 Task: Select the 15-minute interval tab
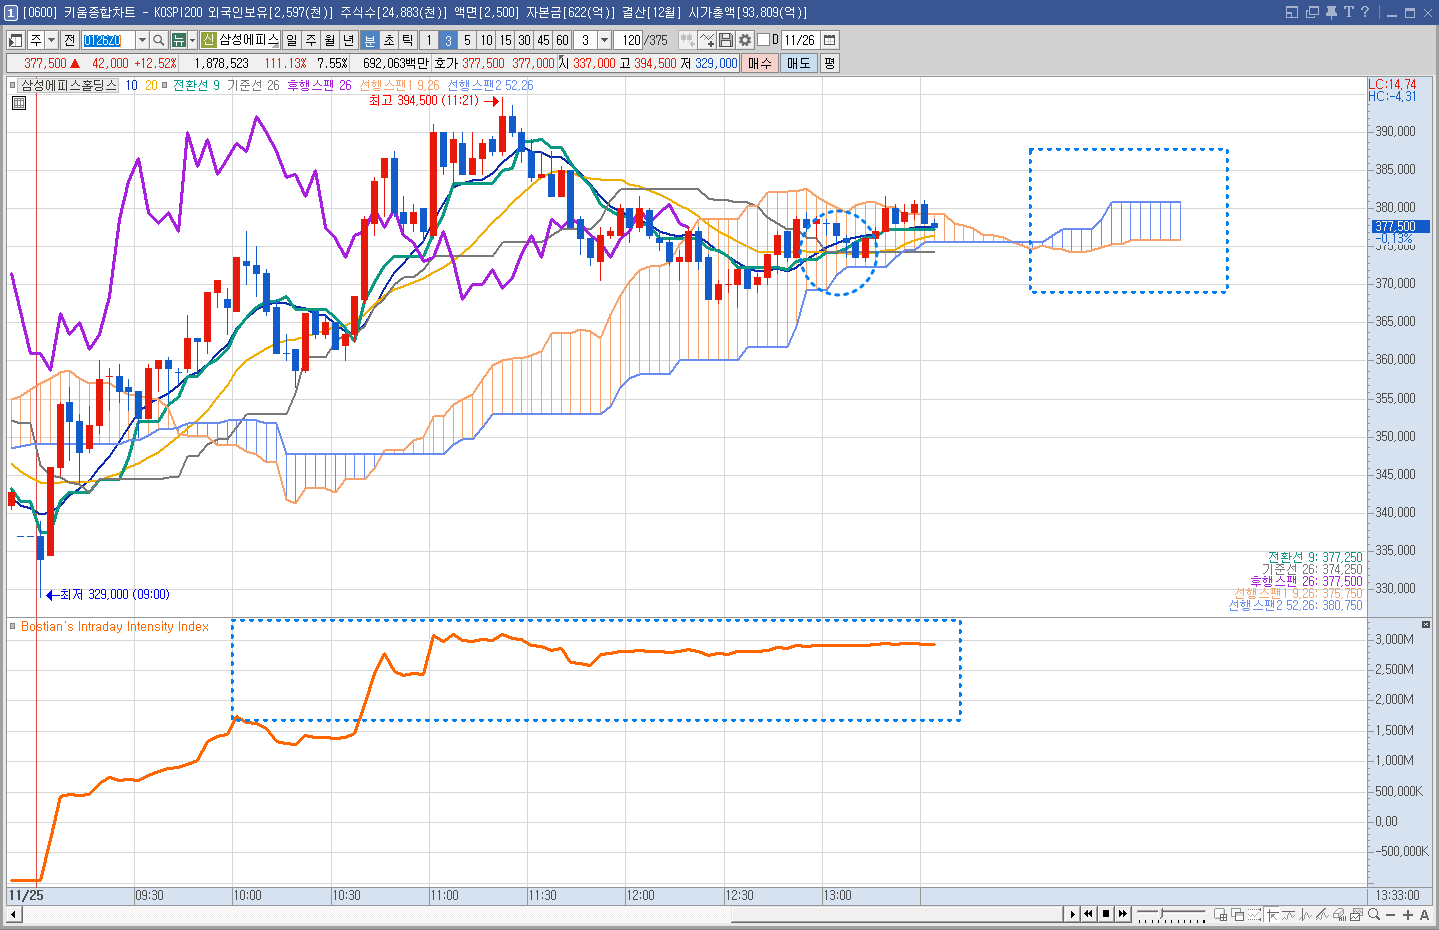pos(505,40)
